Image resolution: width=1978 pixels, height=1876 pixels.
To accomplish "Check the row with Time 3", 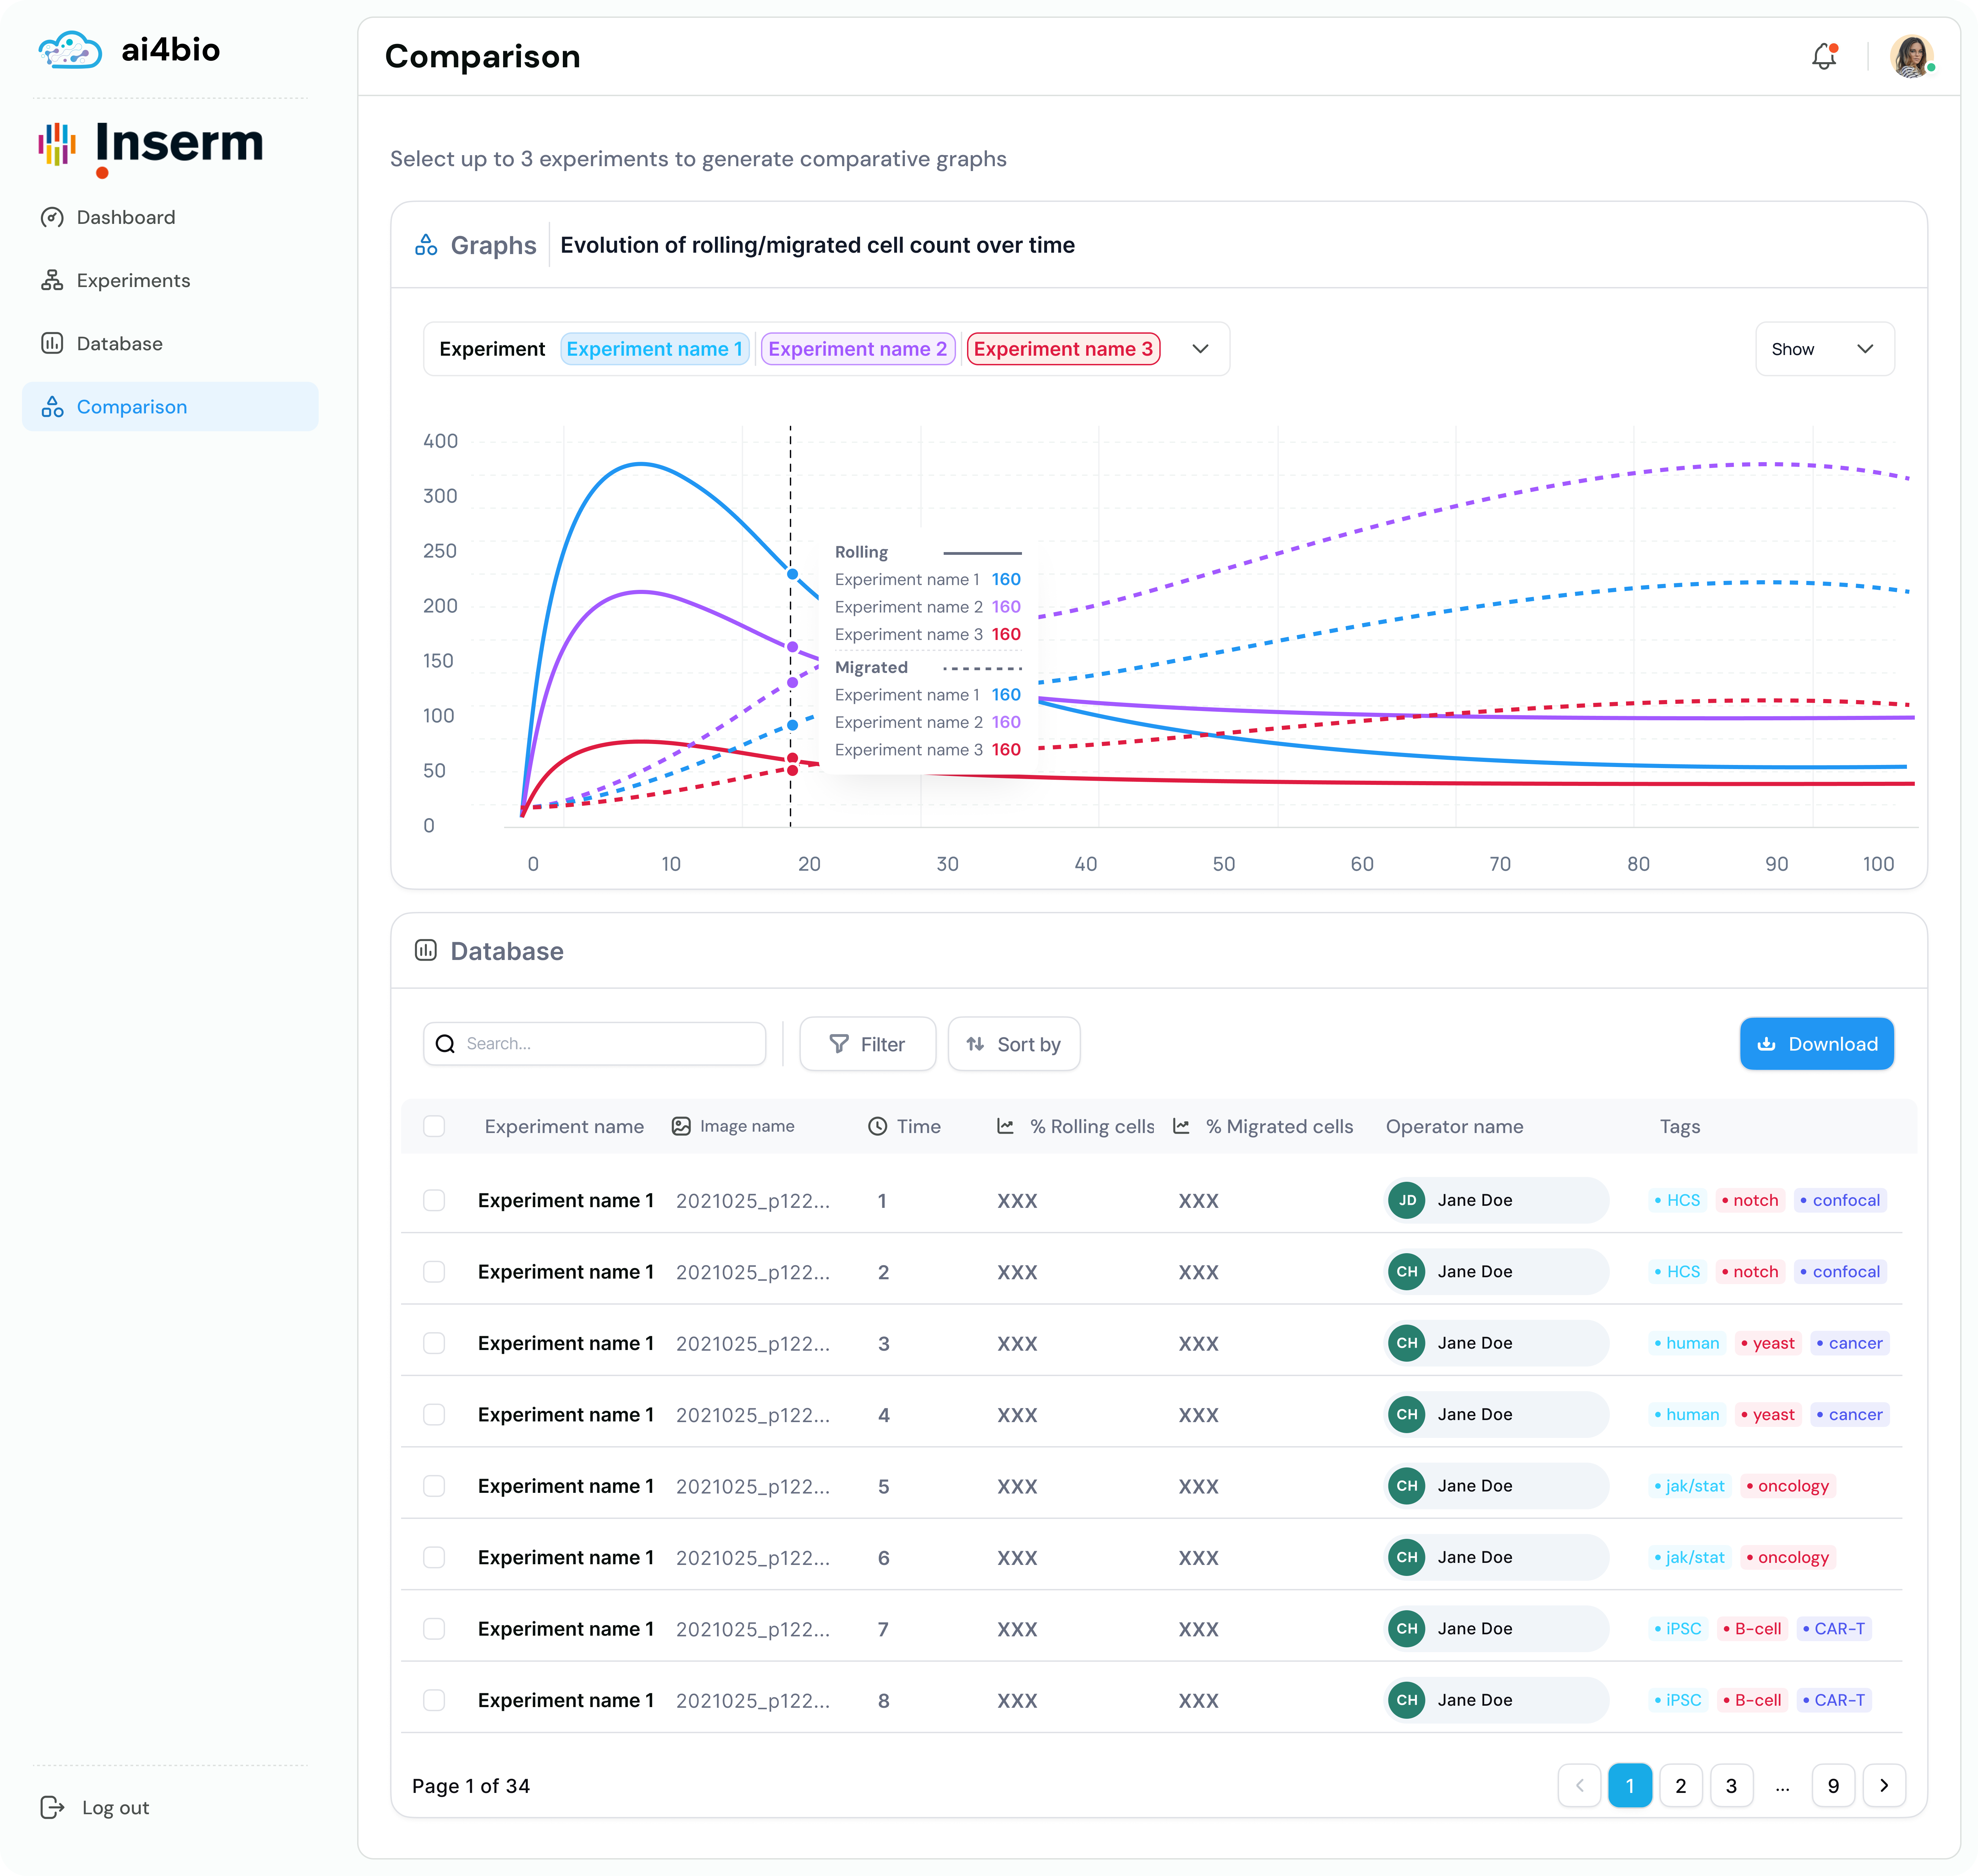I will [x=434, y=1343].
